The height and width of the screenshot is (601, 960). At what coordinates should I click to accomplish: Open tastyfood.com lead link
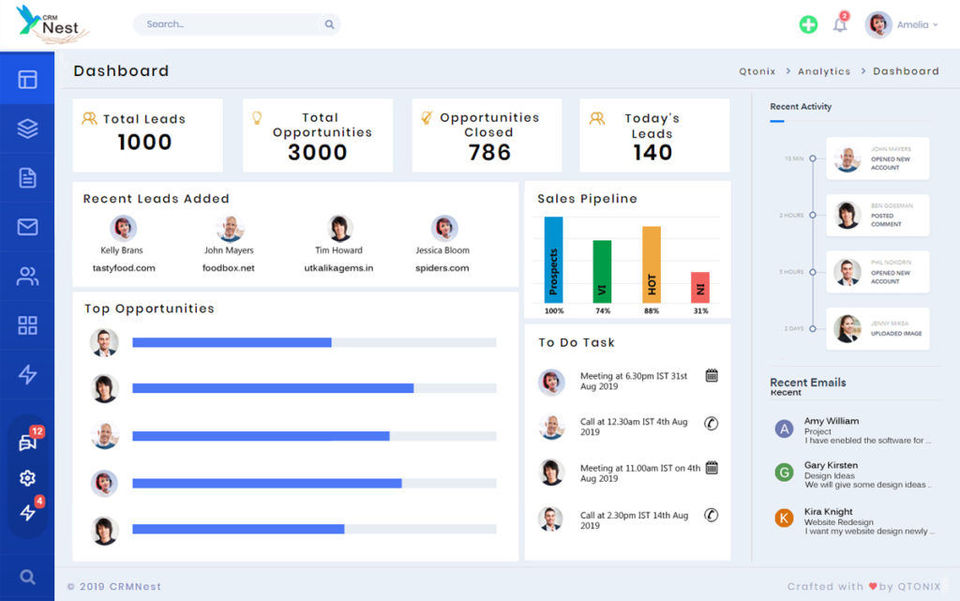pyautogui.click(x=124, y=268)
